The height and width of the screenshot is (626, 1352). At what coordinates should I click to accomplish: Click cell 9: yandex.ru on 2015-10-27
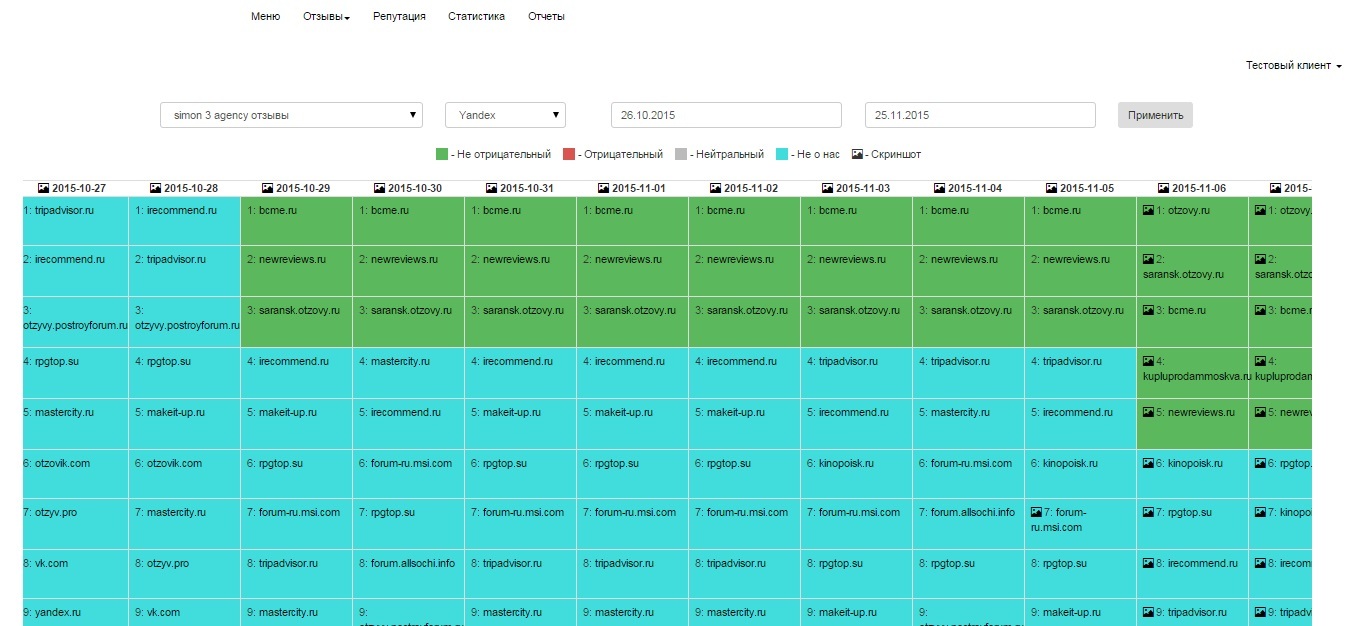click(76, 613)
